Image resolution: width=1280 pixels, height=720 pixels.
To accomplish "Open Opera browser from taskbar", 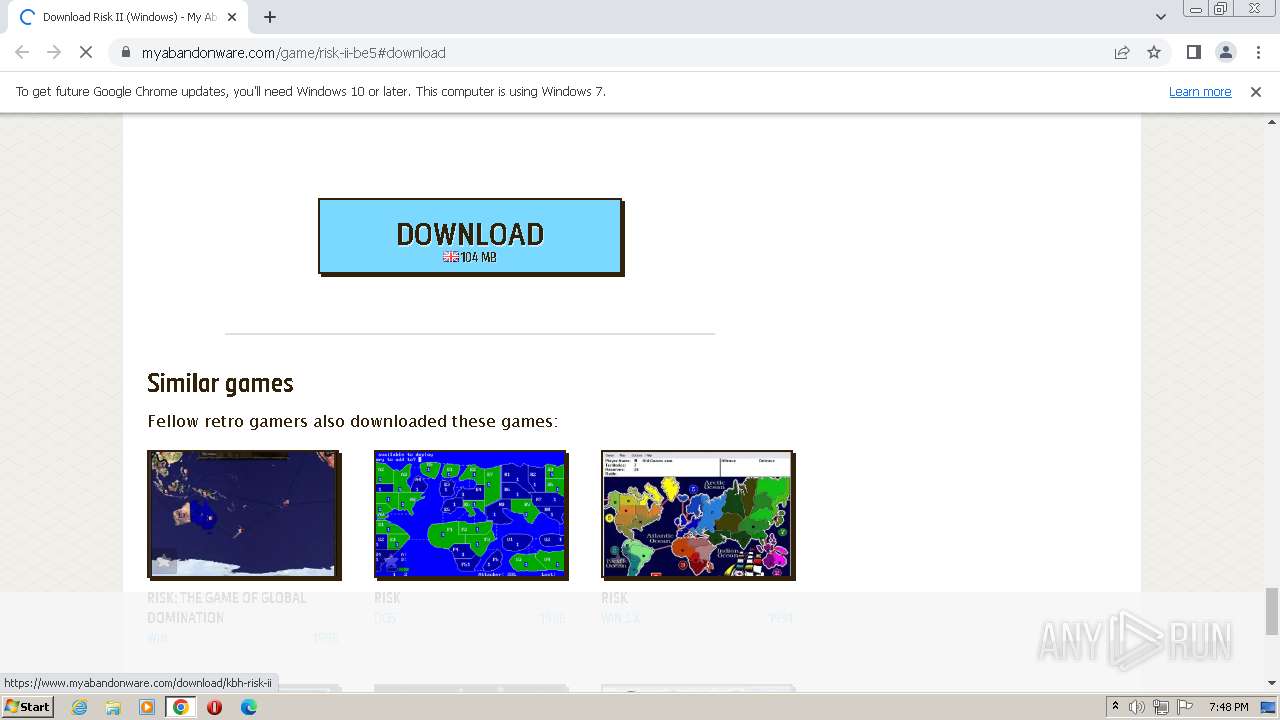I will pyautogui.click(x=214, y=707).
